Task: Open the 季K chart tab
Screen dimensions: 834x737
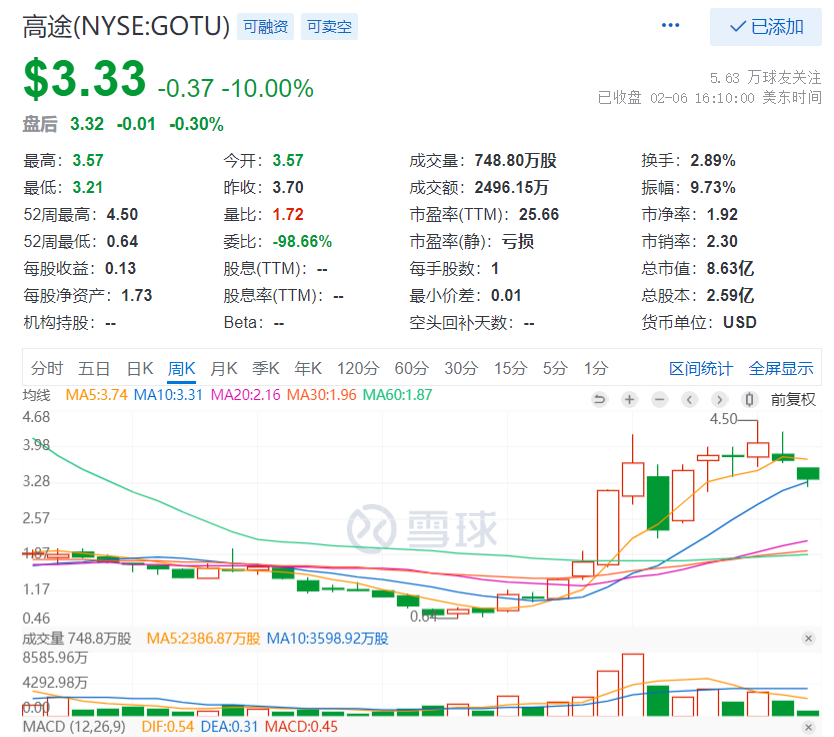Action: click(x=265, y=368)
